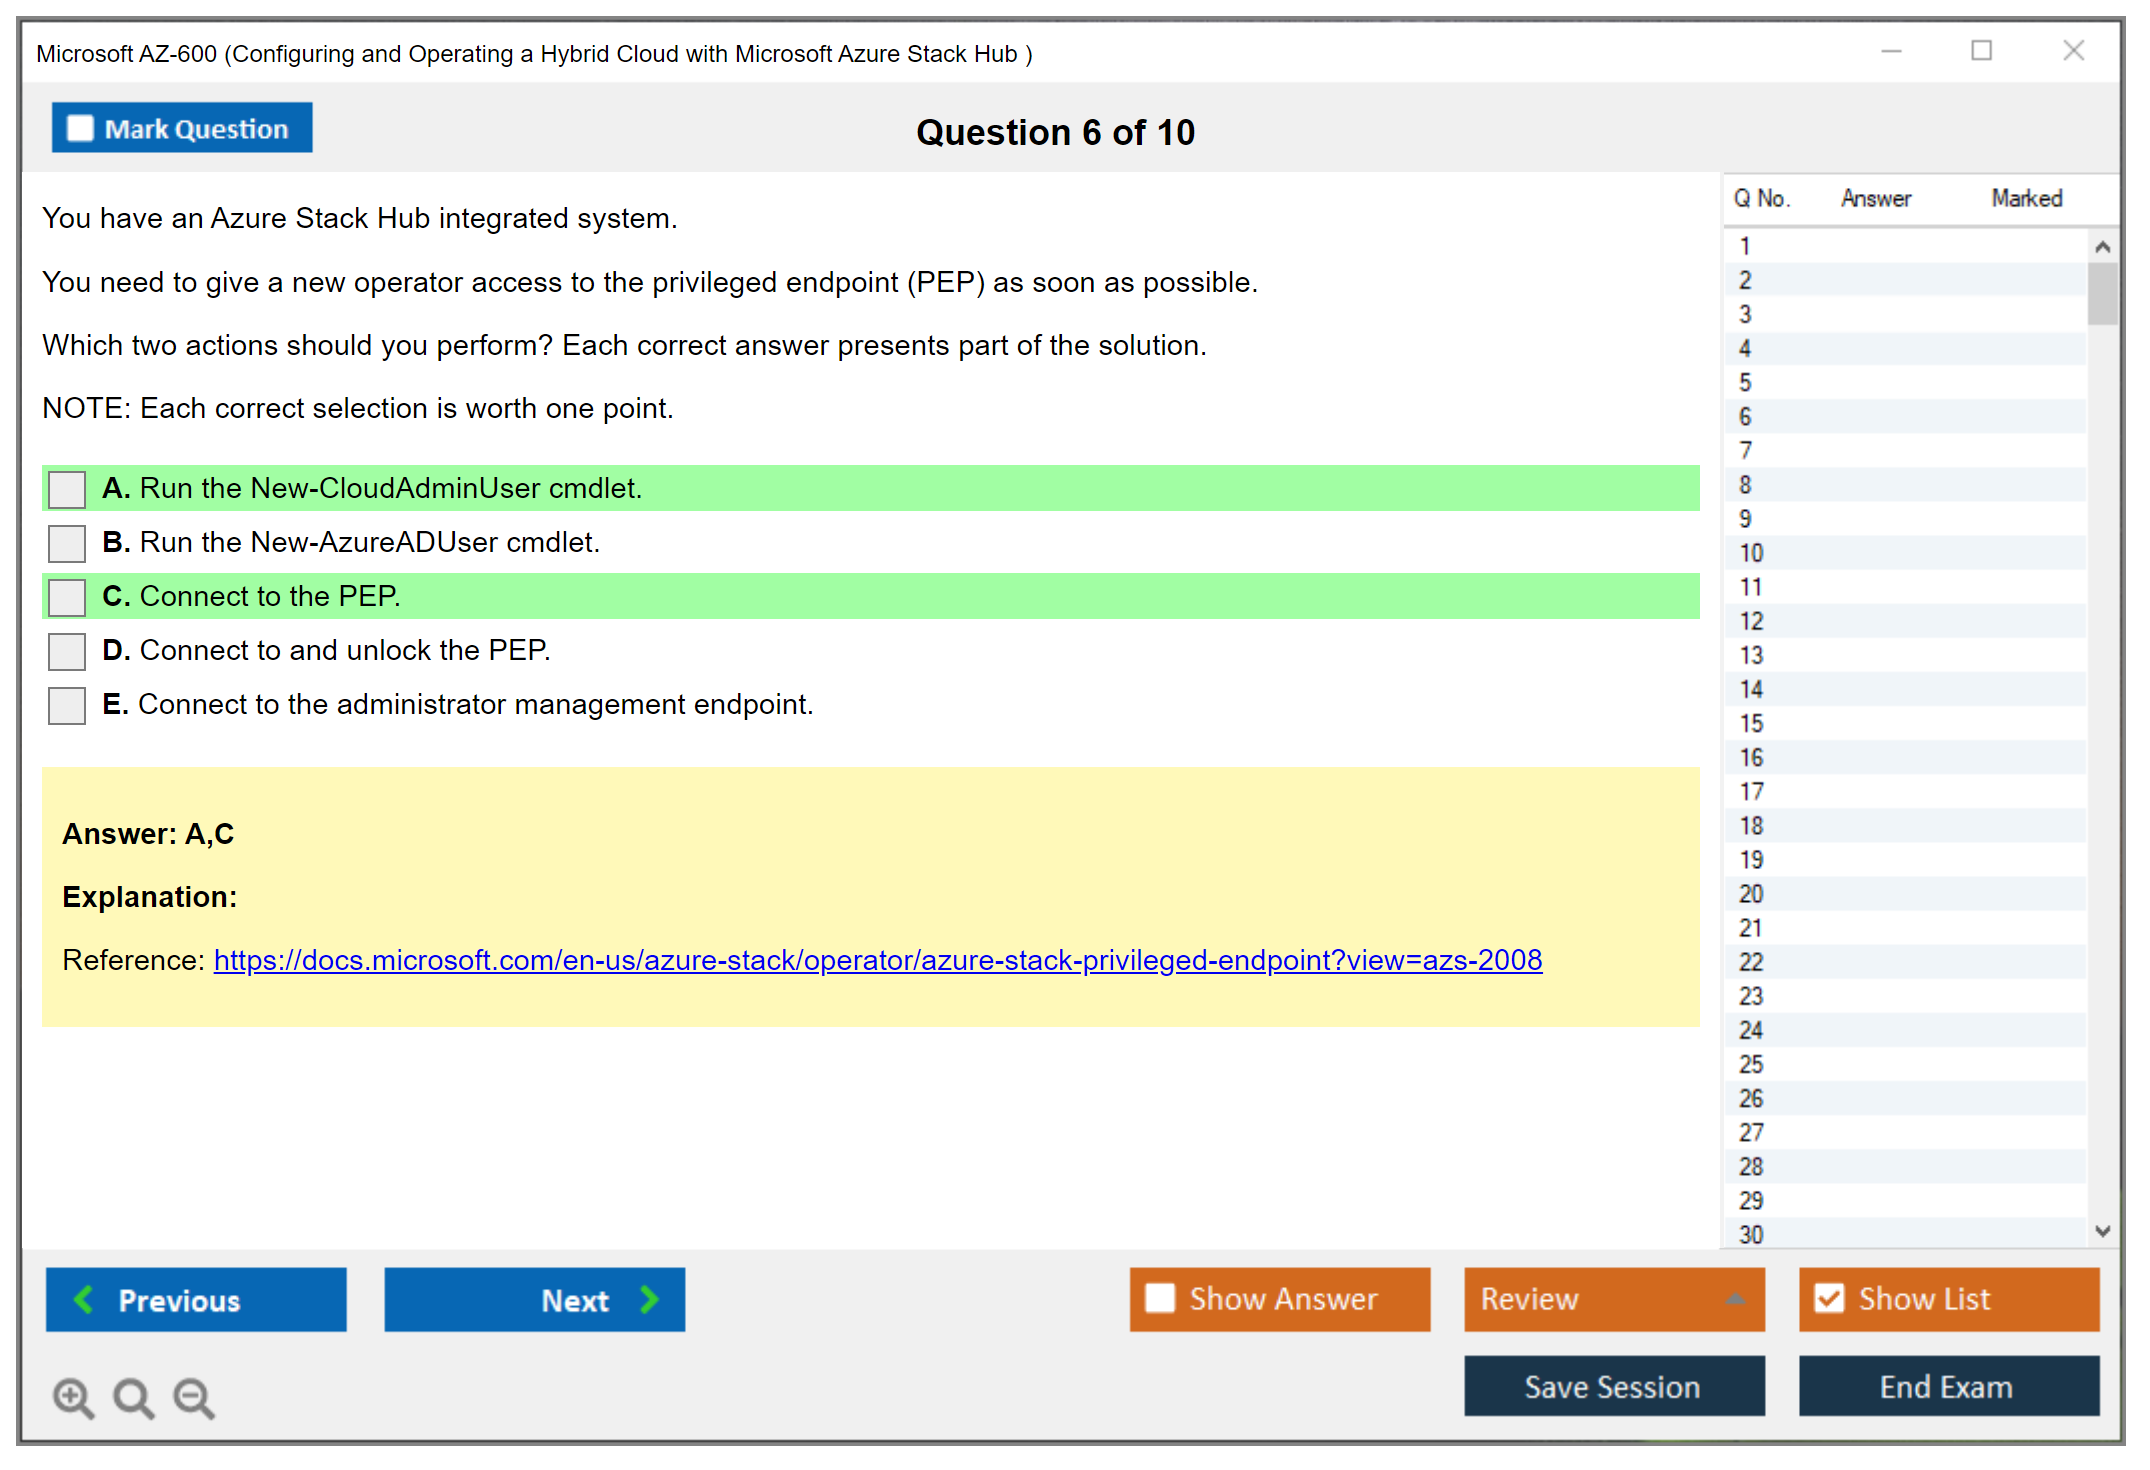Expand the Review dropdown menu

pyautogui.click(x=1735, y=1299)
